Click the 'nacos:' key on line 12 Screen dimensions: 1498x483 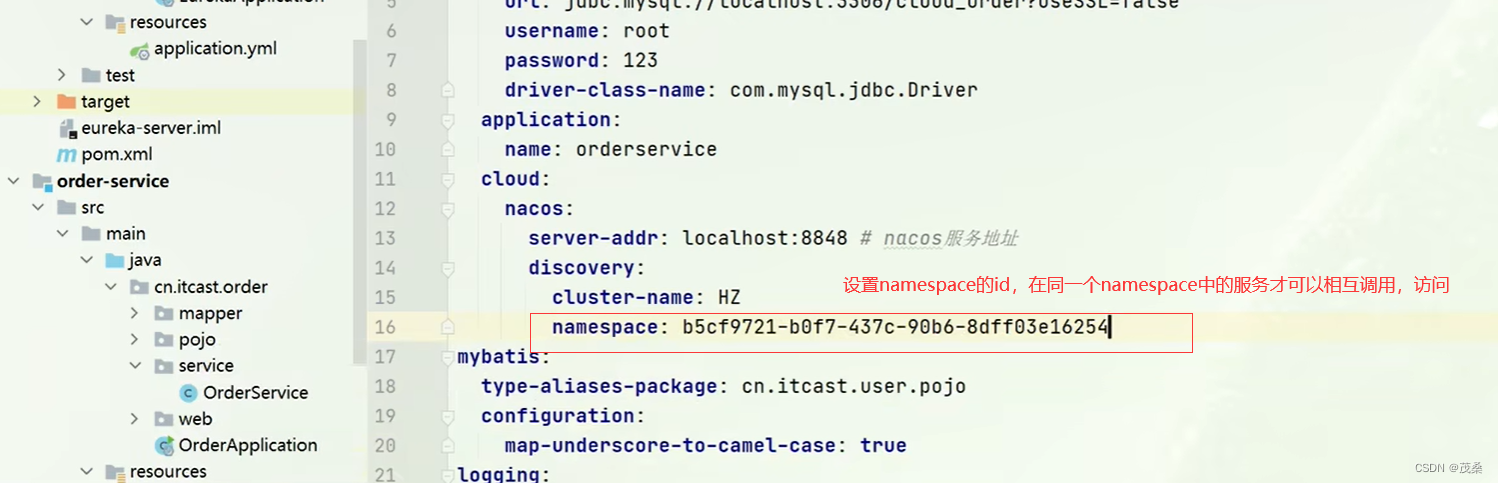point(539,209)
